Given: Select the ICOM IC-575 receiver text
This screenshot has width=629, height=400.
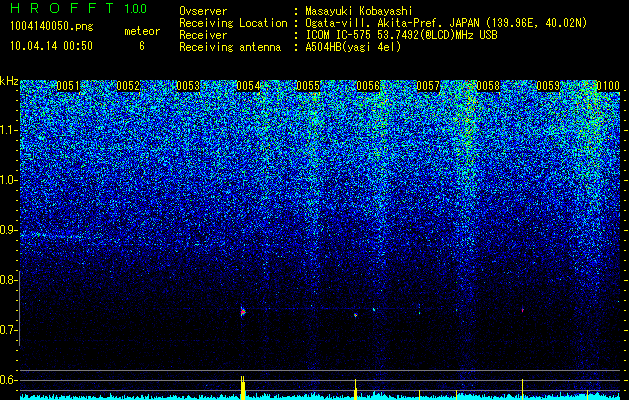Looking at the screenshot, I should [x=401, y=35].
